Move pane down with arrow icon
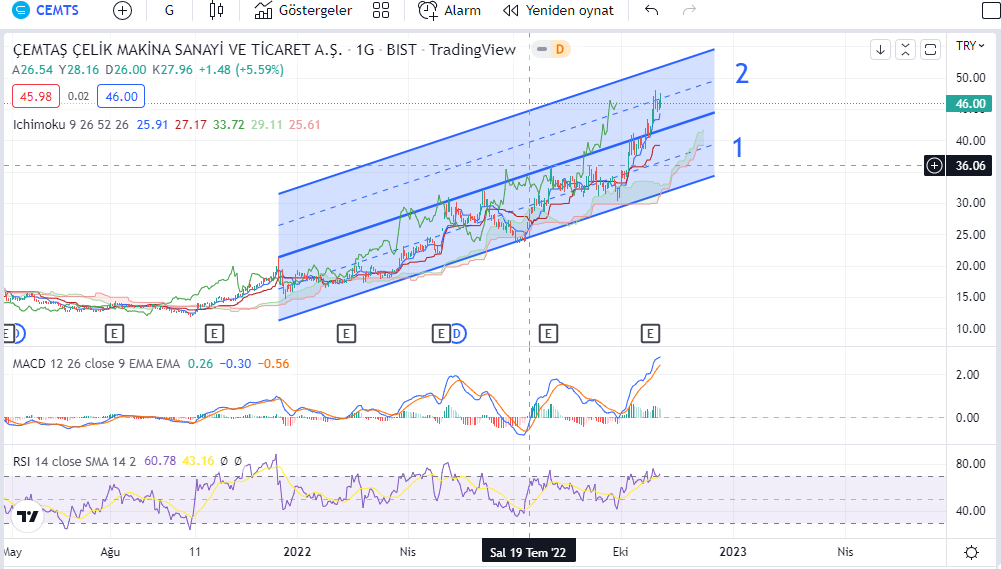The width and height of the screenshot is (1001, 569). [x=880, y=49]
